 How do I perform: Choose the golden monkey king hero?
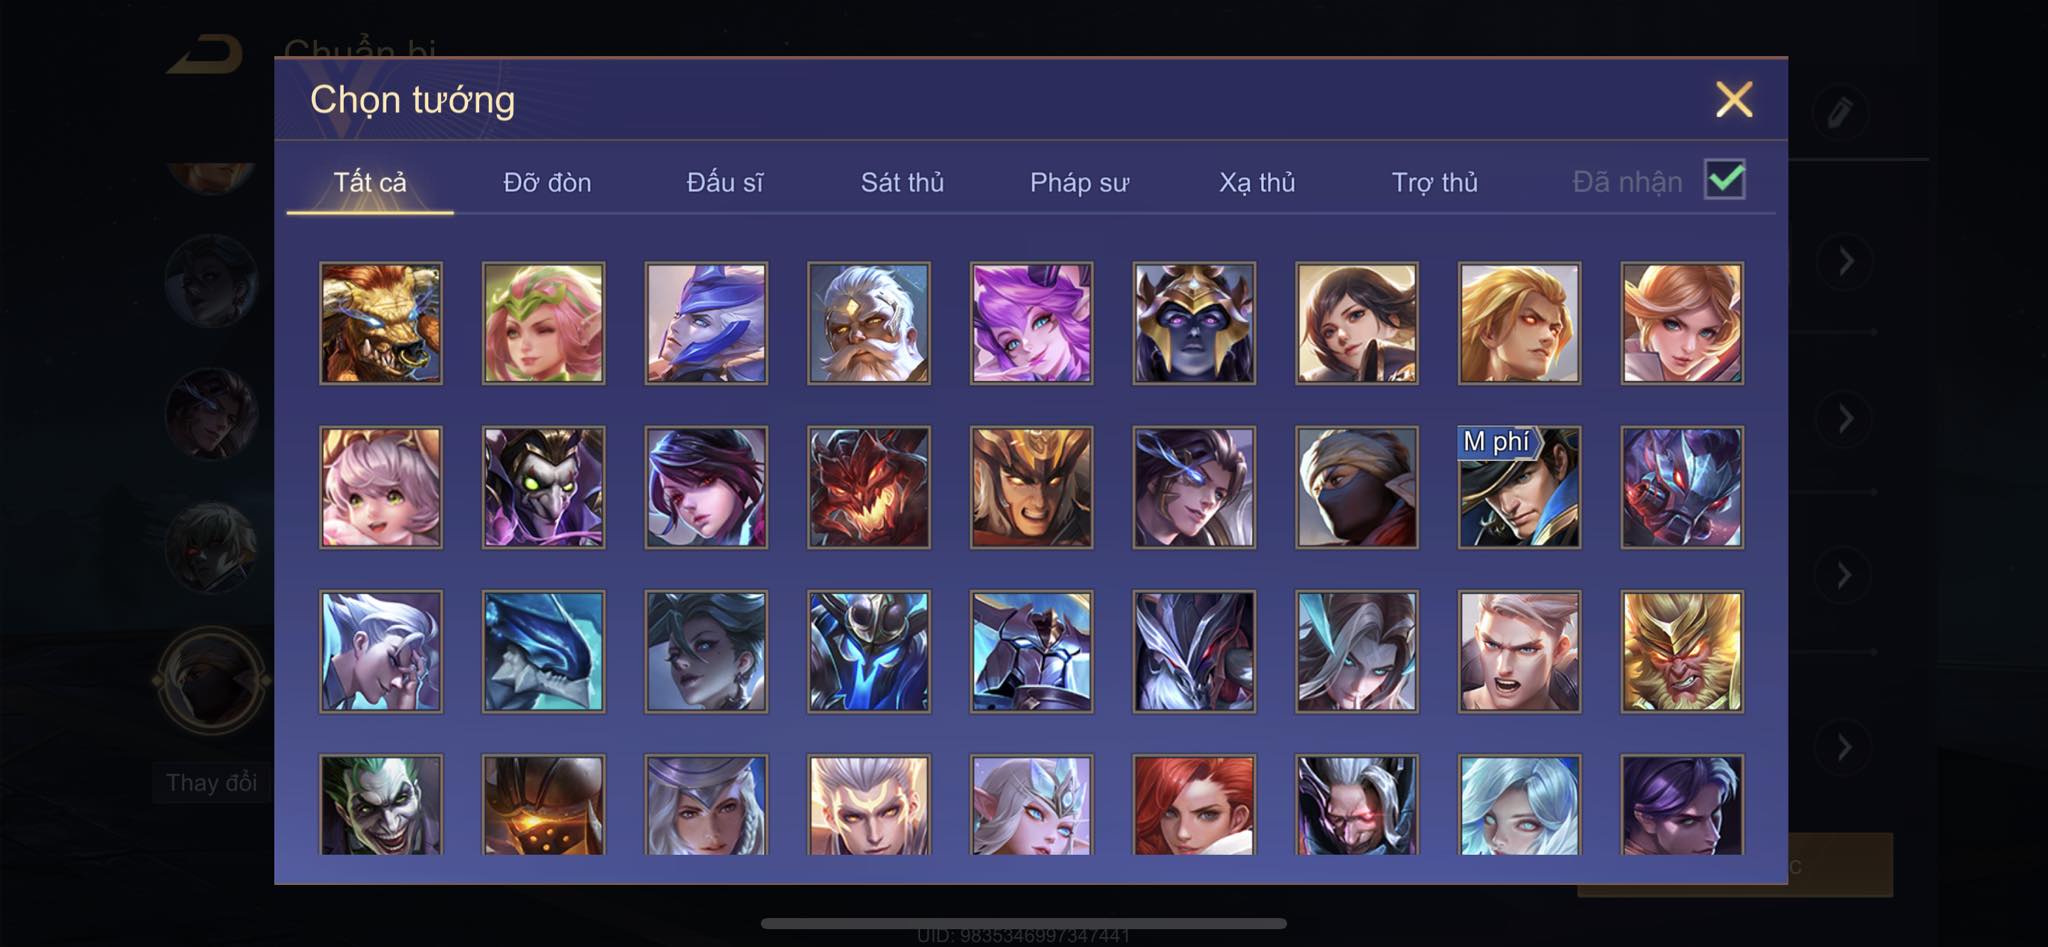click(1682, 651)
